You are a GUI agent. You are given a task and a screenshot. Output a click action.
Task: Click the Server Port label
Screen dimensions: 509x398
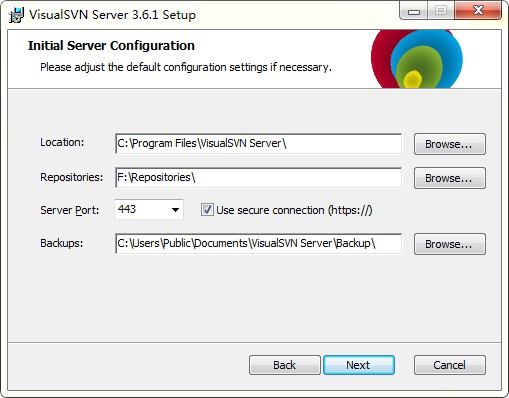(x=70, y=210)
